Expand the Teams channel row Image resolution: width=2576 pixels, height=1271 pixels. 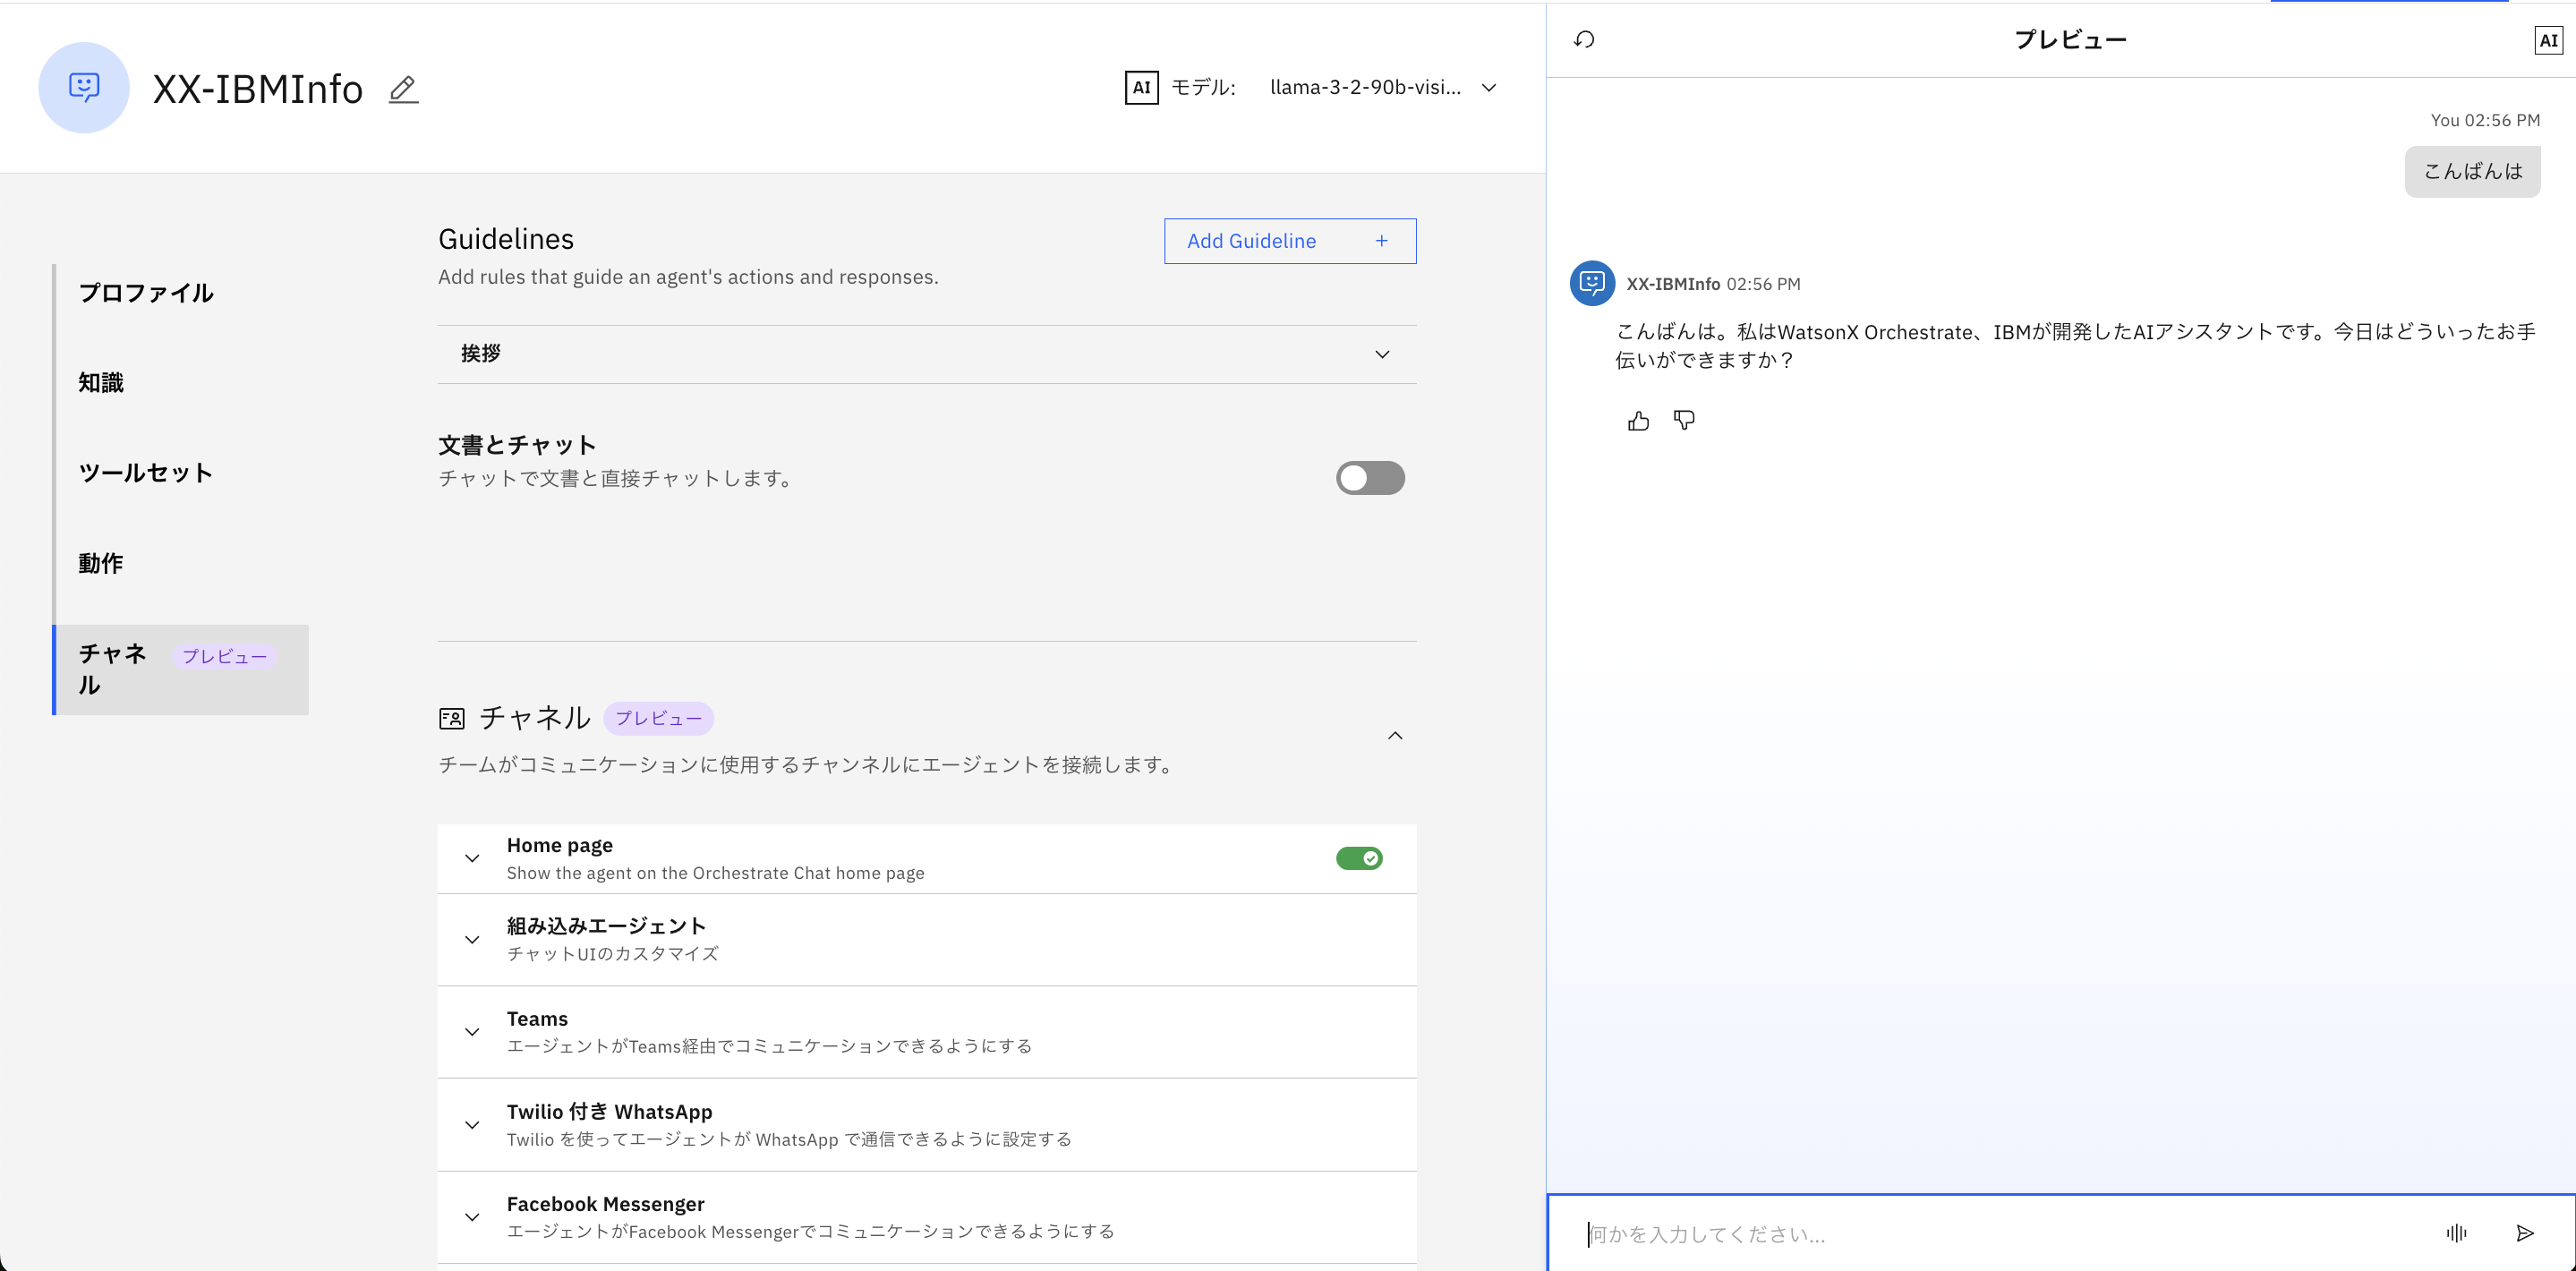[472, 1032]
